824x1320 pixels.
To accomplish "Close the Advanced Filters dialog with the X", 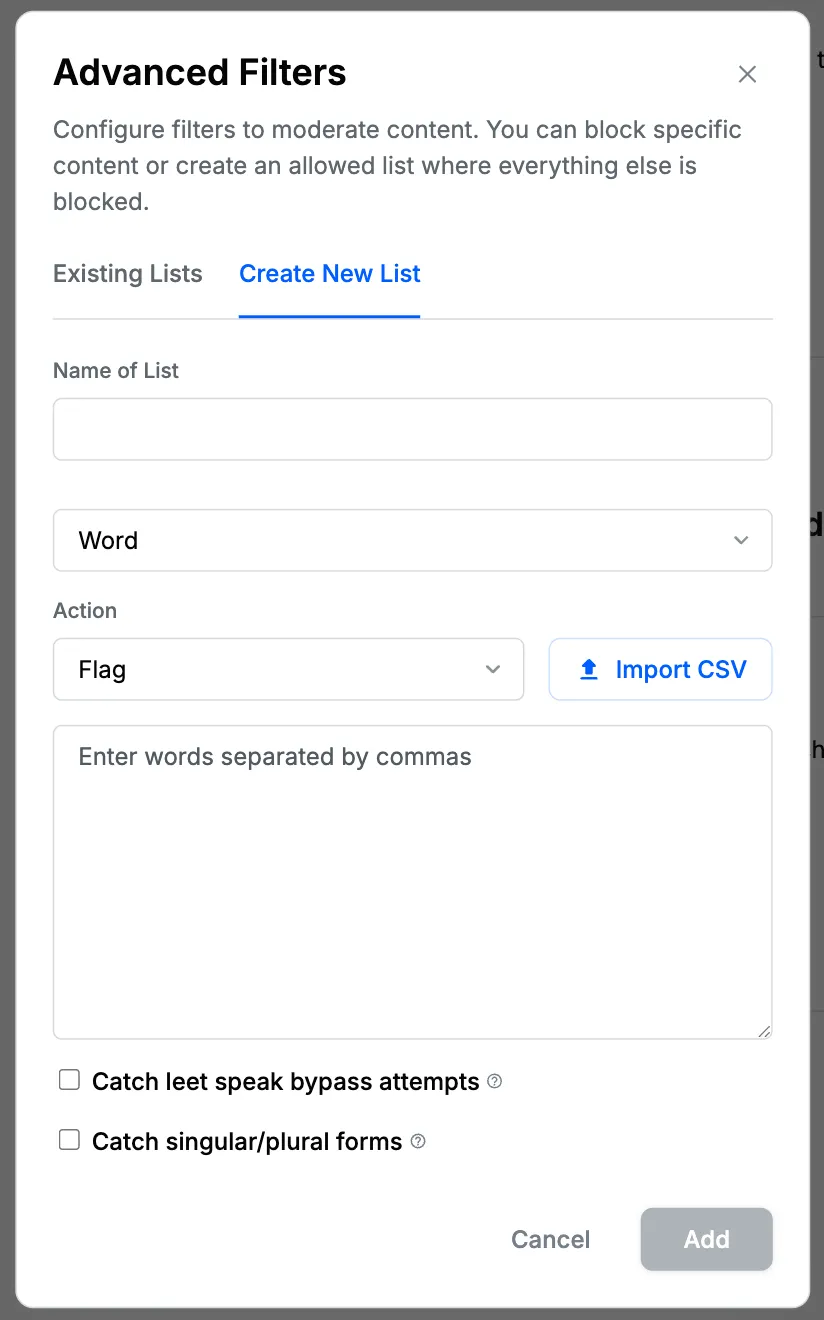I will pos(747,74).
